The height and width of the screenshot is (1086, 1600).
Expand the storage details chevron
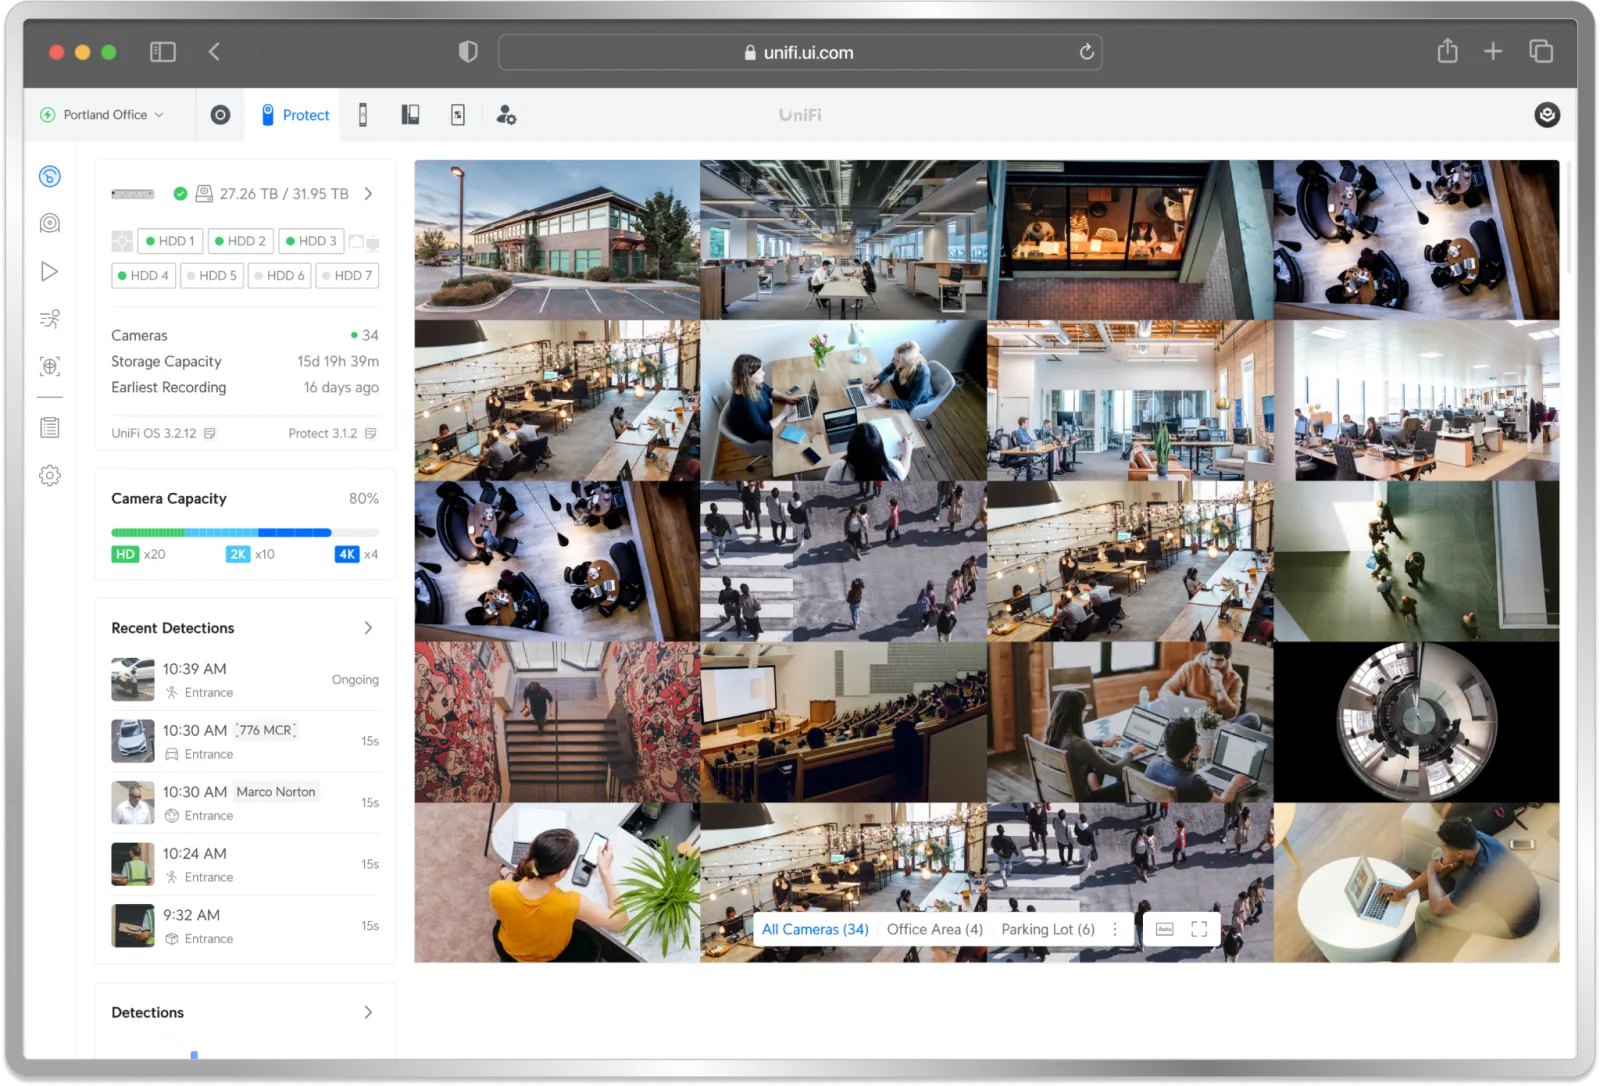click(x=368, y=193)
